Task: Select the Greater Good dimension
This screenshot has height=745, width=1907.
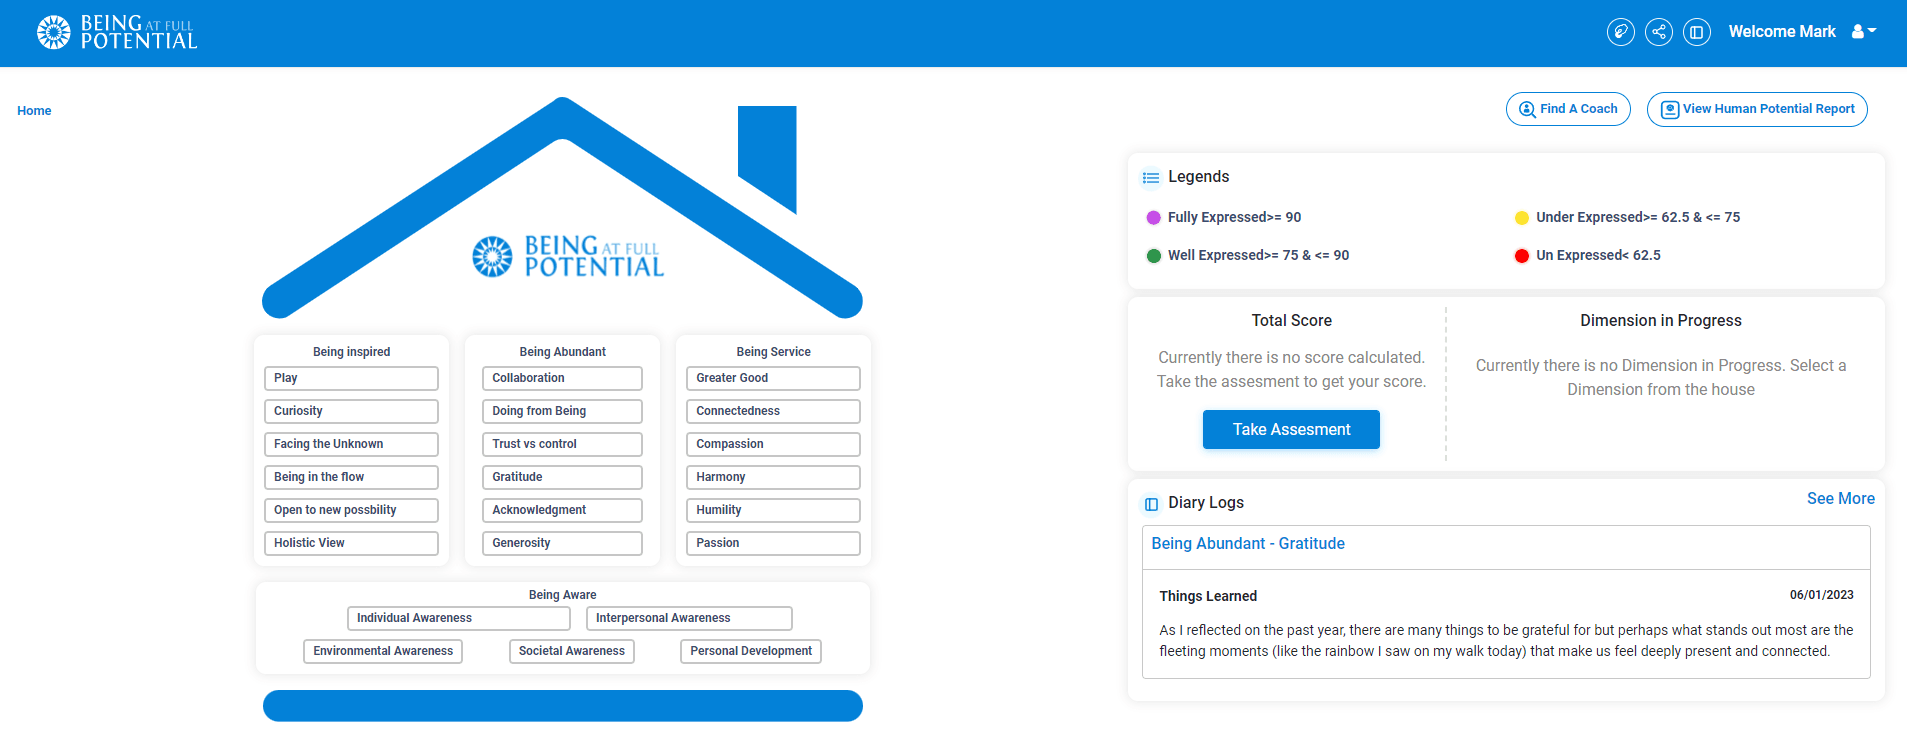Action: coord(773,378)
